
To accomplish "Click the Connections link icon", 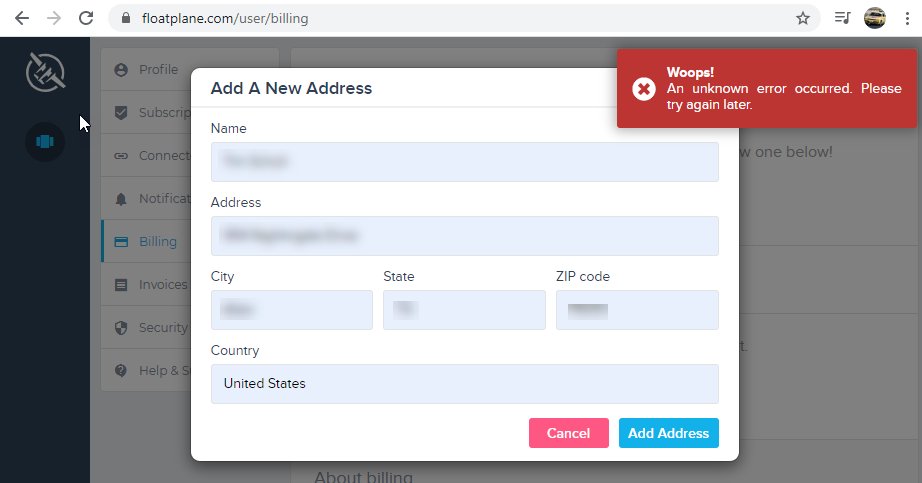I will click(121, 156).
